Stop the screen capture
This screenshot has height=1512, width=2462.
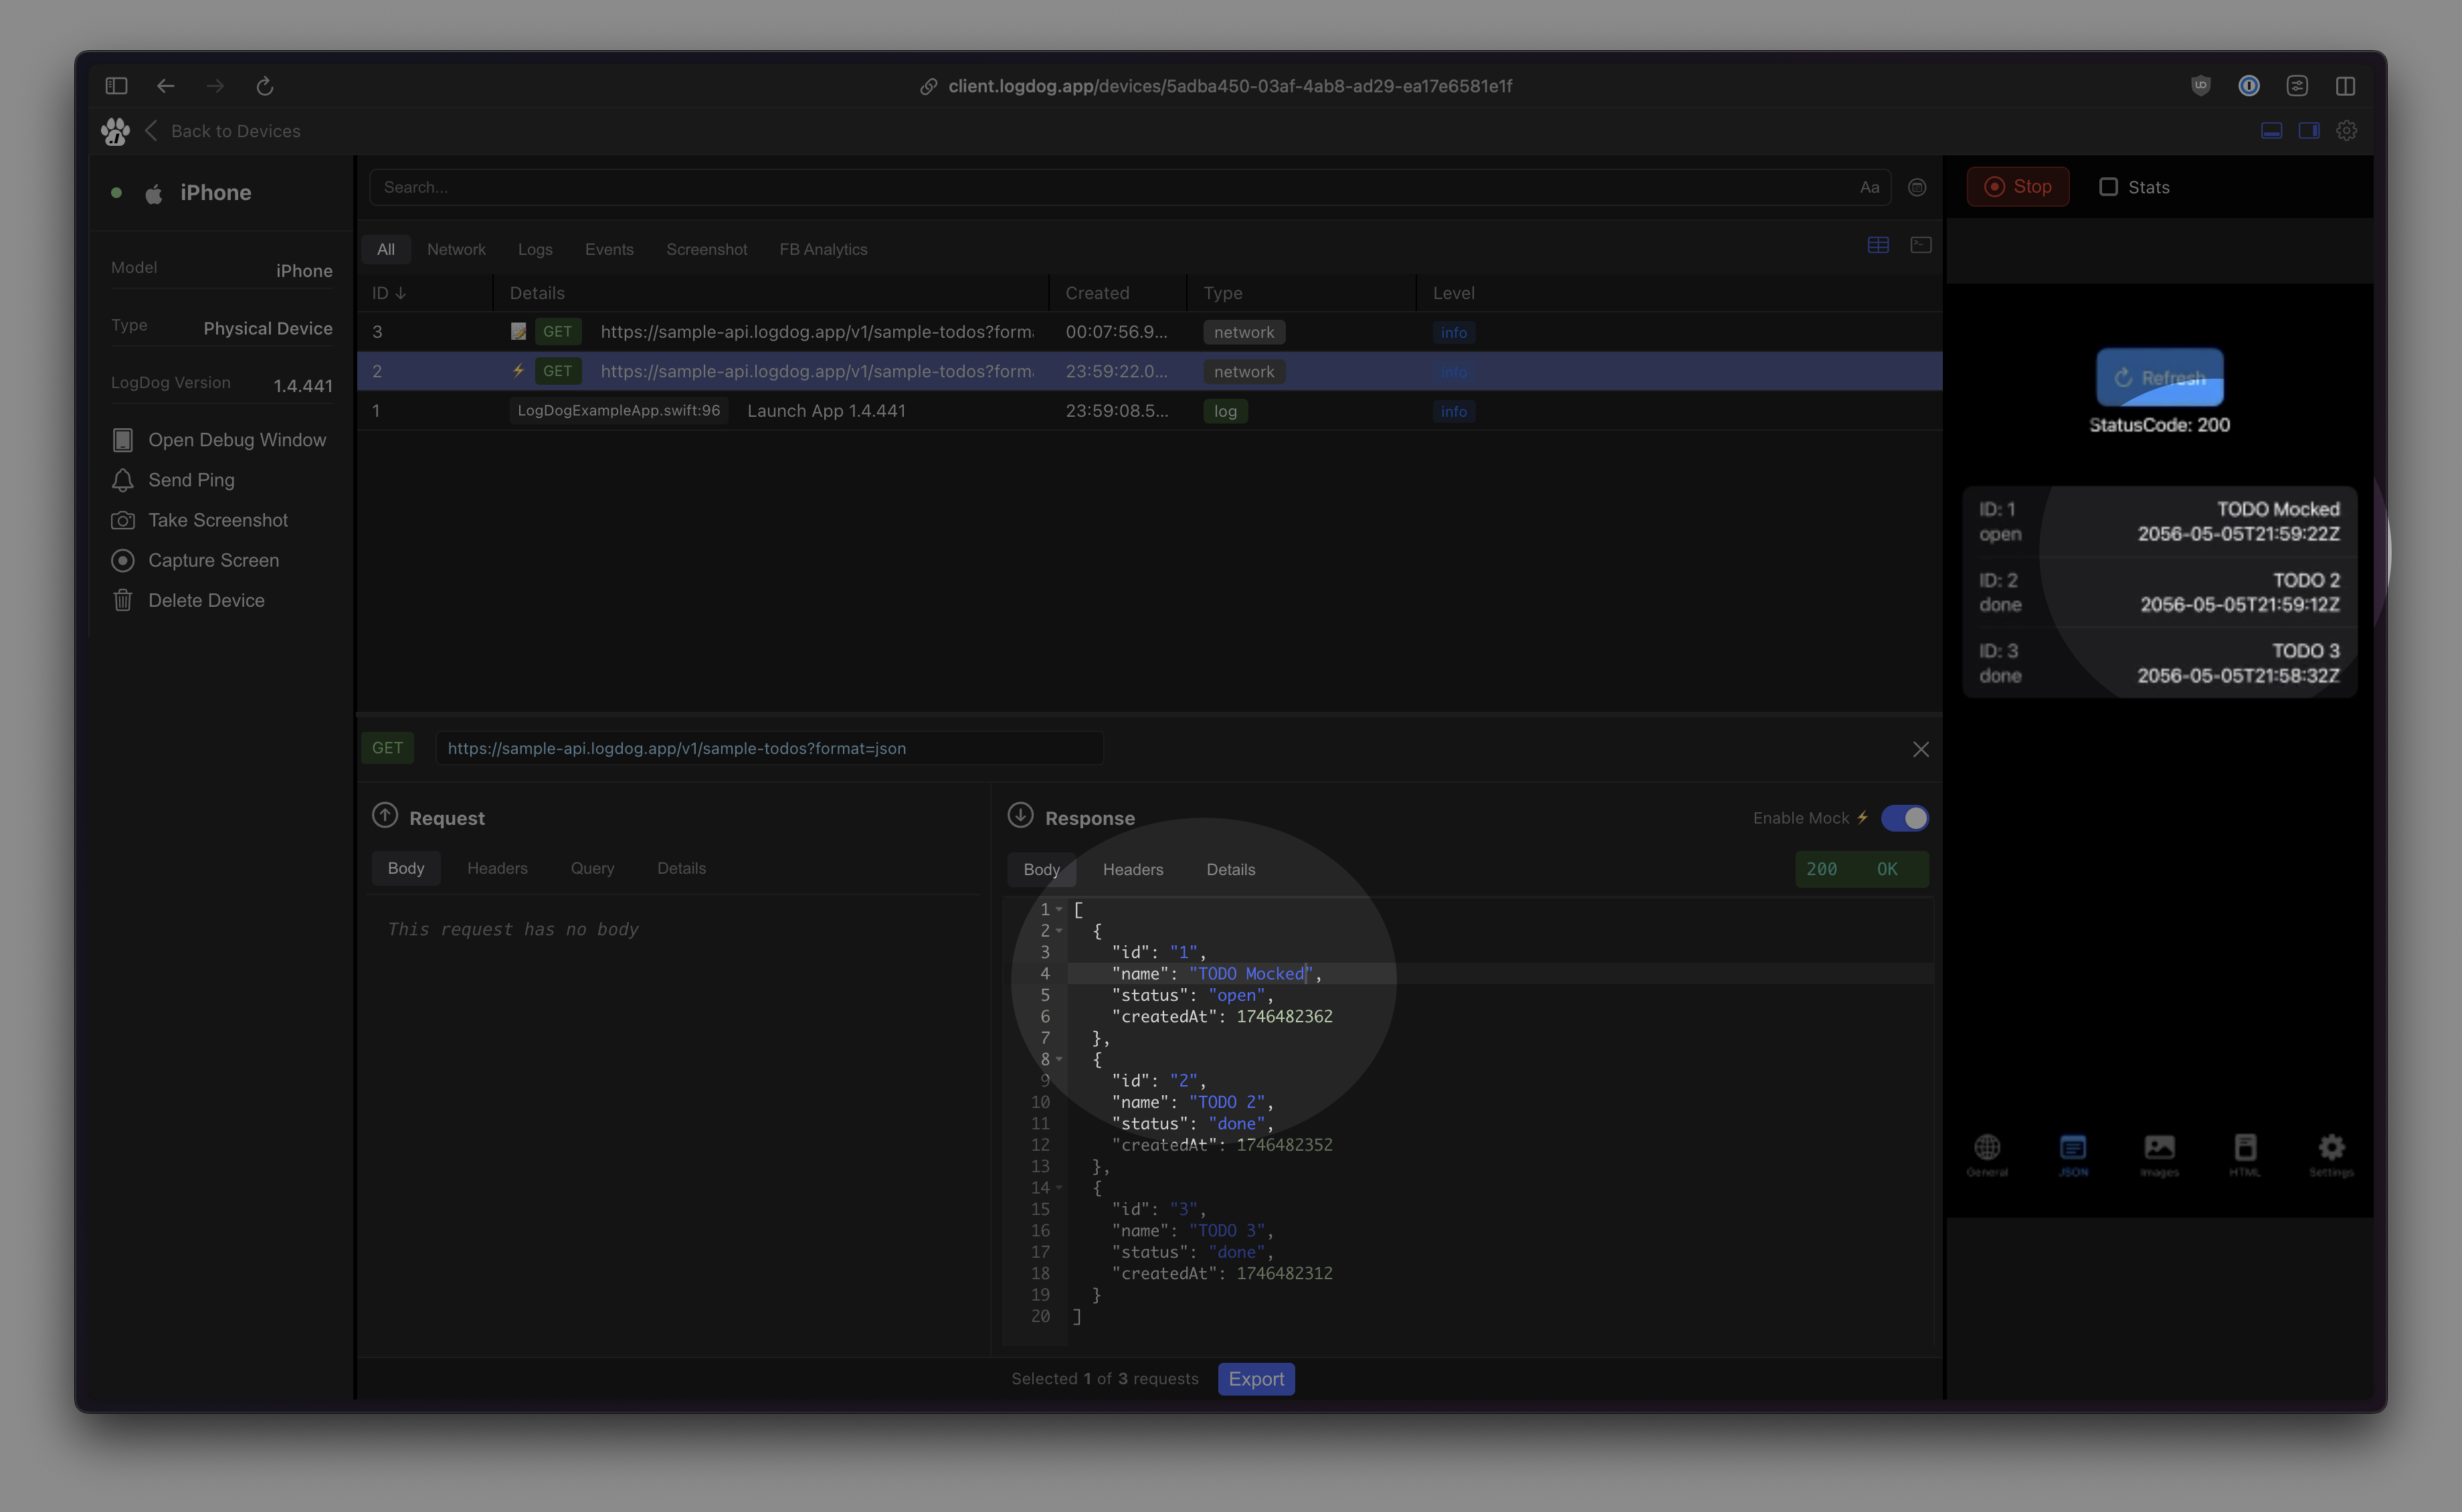point(2018,187)
